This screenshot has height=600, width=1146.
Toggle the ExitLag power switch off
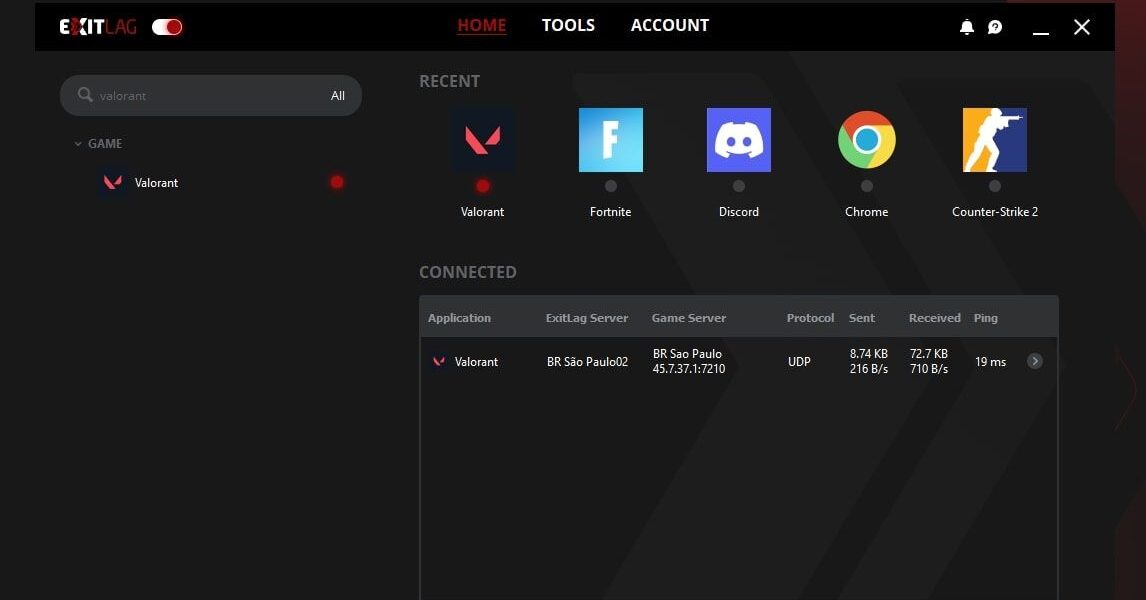(x=167, y=27)
